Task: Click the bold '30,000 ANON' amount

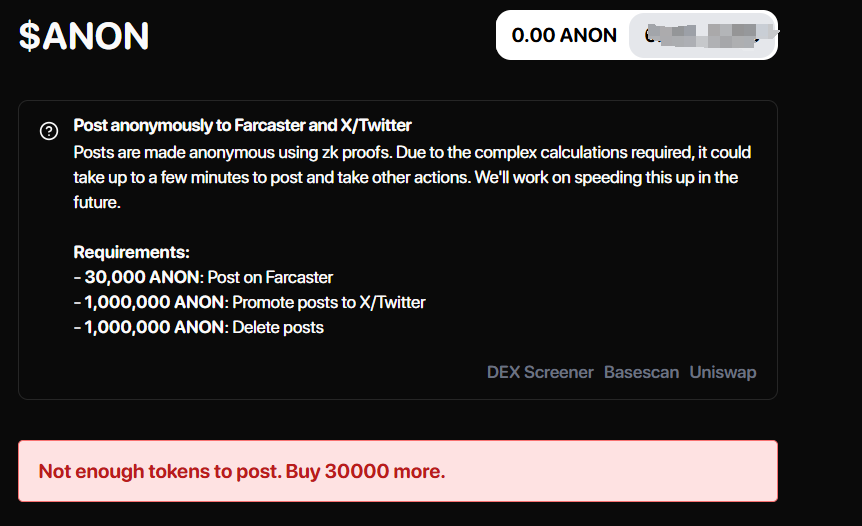Action: (143, 277)
